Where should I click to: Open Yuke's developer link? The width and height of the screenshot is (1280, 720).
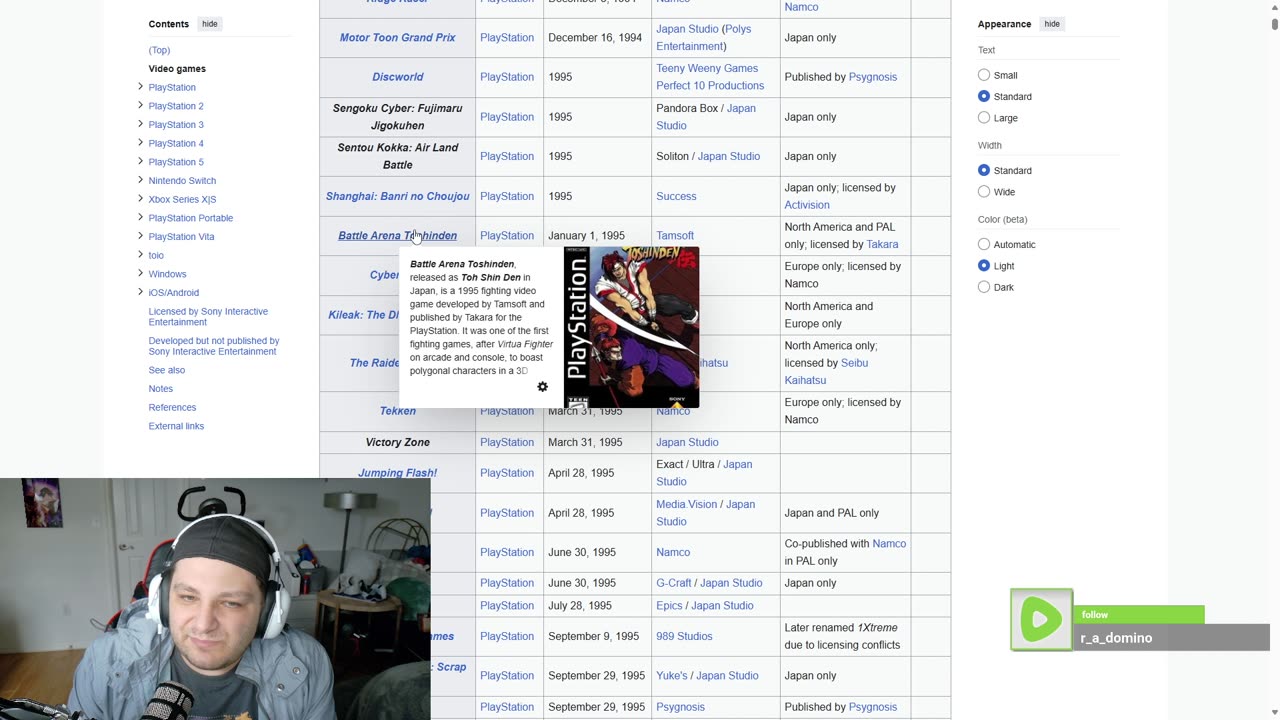tap(671, 676)
